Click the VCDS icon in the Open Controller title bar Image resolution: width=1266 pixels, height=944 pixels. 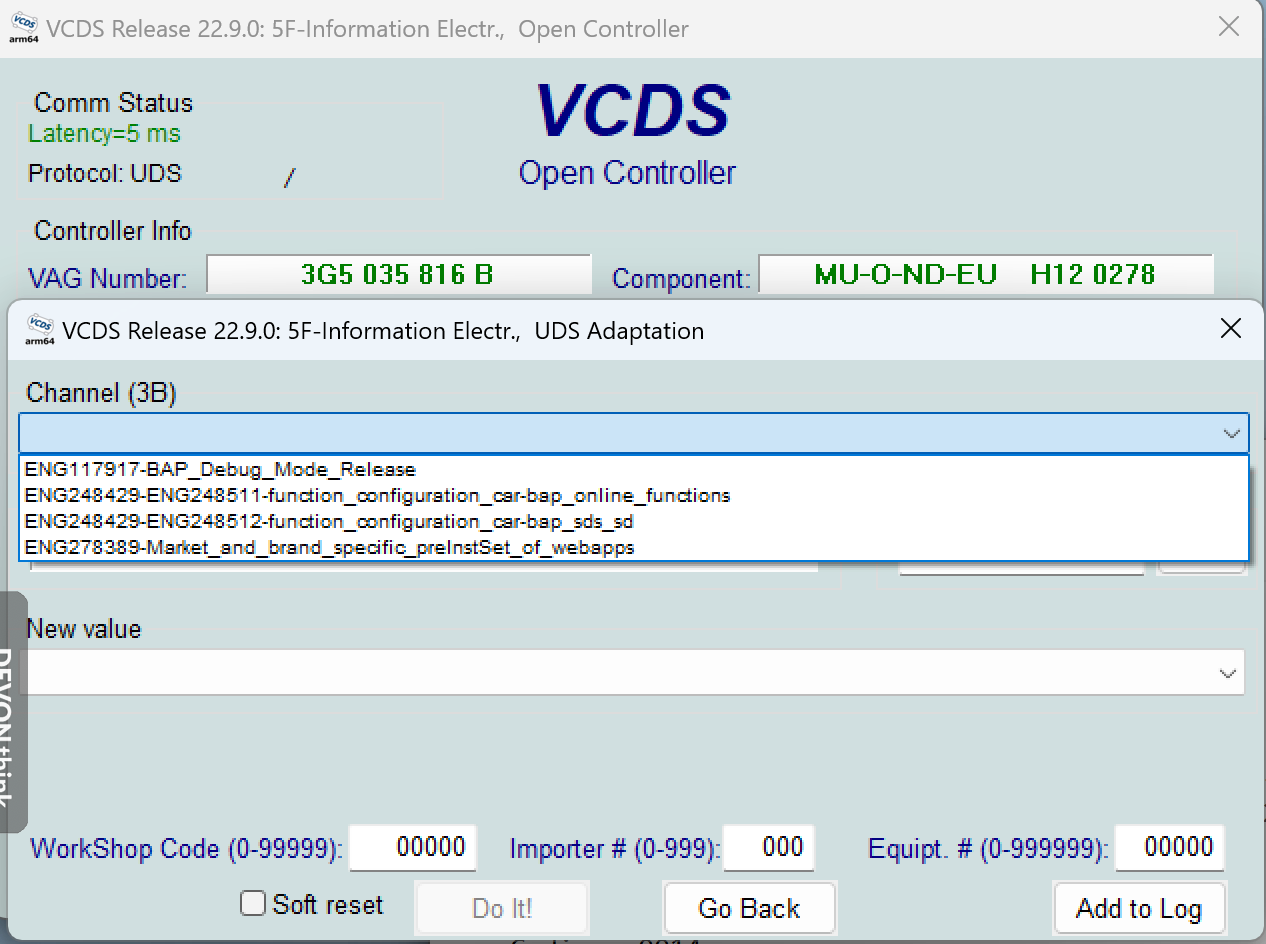click(24, 28)
